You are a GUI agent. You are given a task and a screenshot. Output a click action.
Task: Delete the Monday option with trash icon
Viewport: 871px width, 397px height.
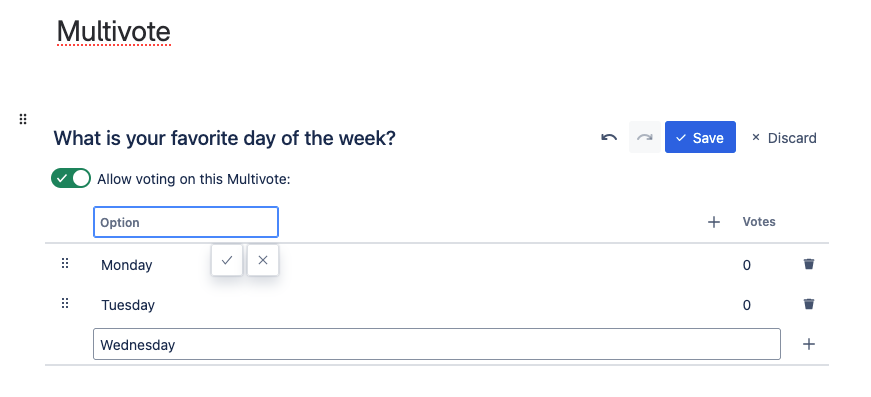(x=809, y=264)
